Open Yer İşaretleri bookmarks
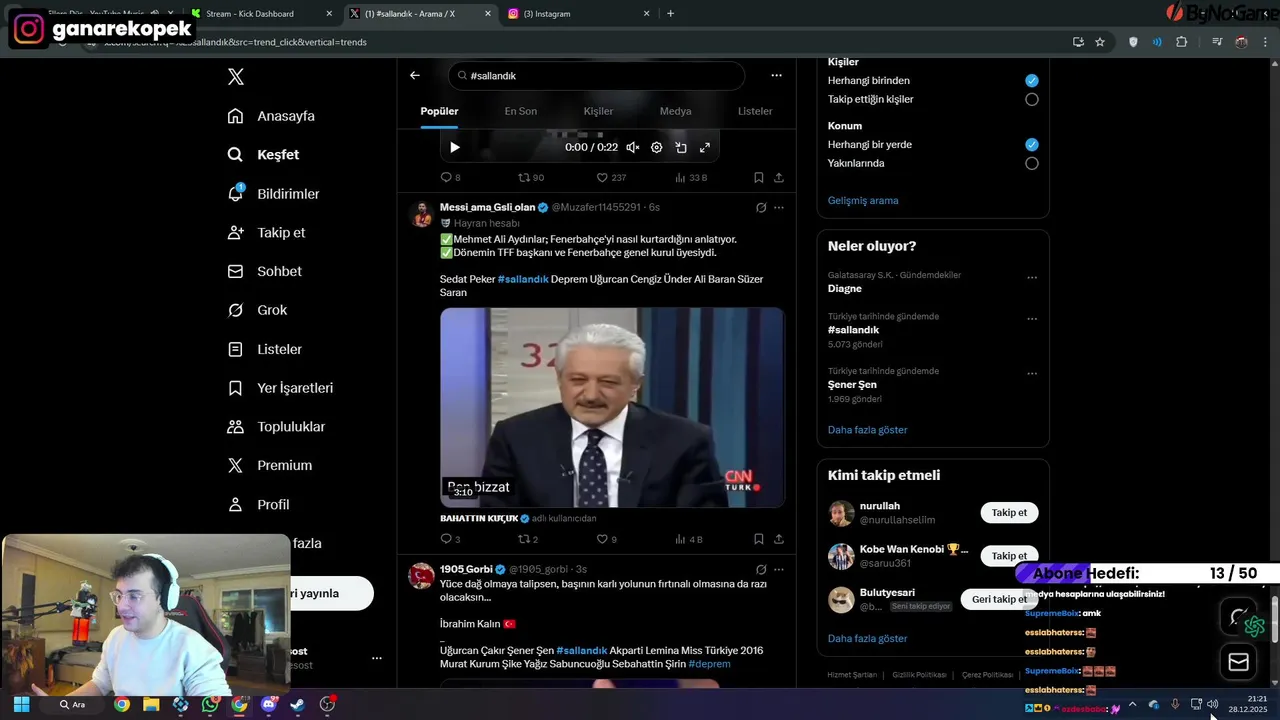The width and height of the screenshot is (1280, 720). click(280, 388)
